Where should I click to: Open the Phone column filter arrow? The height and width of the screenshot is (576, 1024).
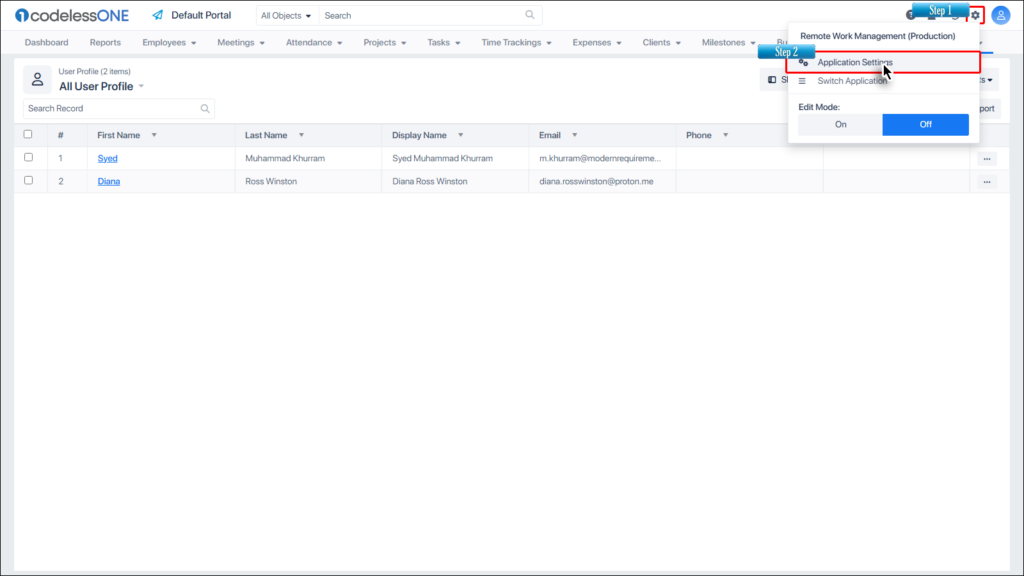click(726, 135)
